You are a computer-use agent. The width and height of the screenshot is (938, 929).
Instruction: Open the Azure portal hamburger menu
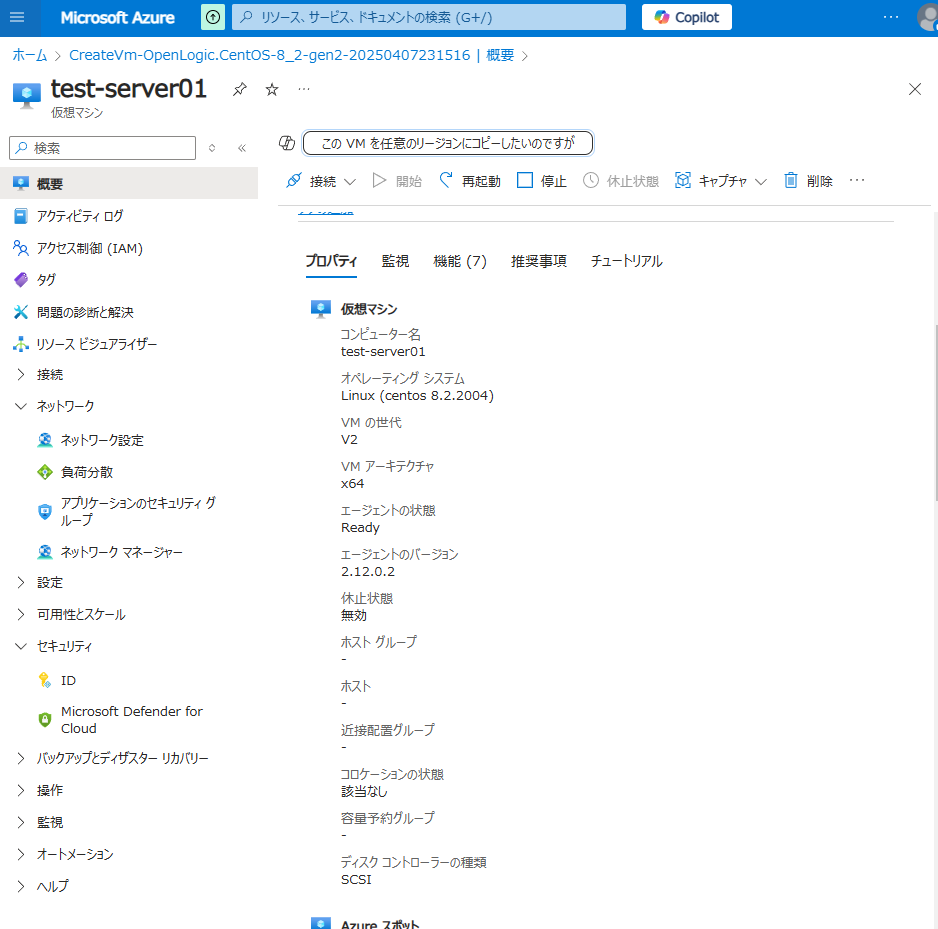click(x=17, y=17)
